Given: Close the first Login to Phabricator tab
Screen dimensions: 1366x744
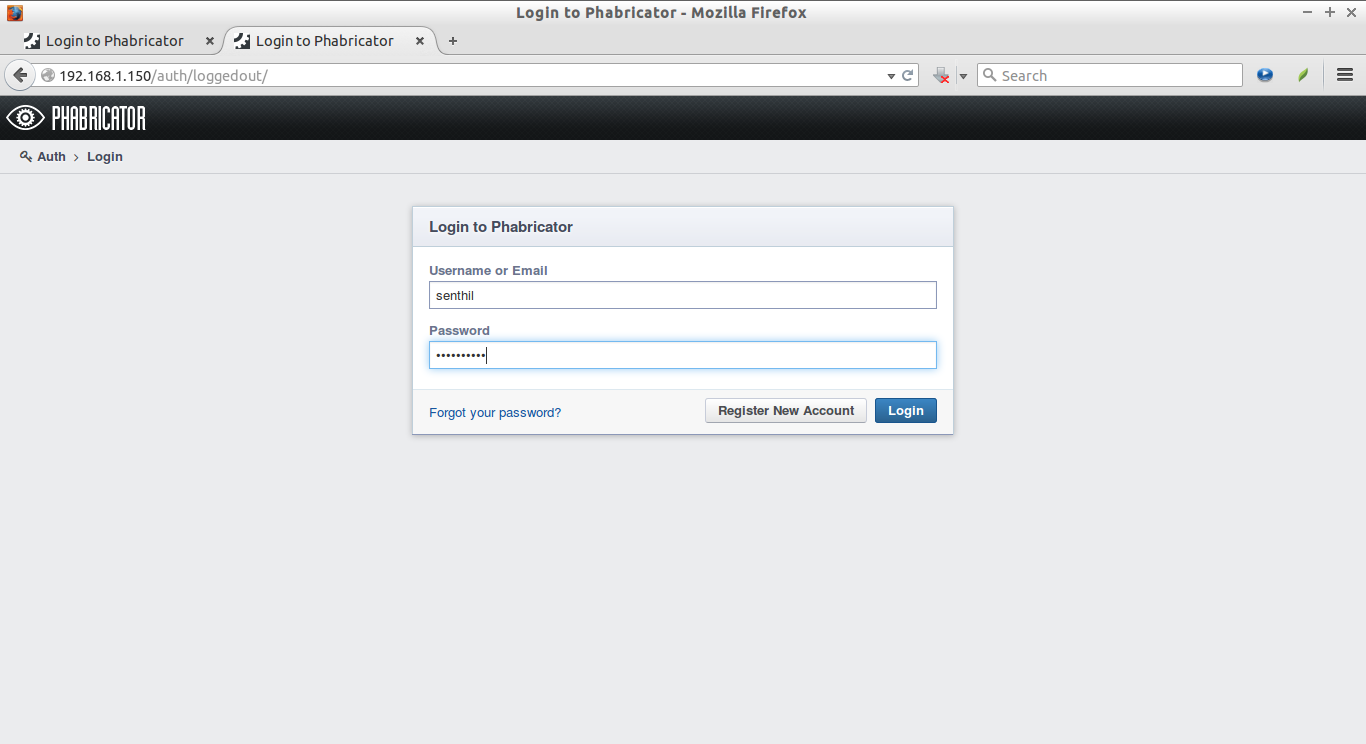Looking at the screenshot, I should point(210,41).
